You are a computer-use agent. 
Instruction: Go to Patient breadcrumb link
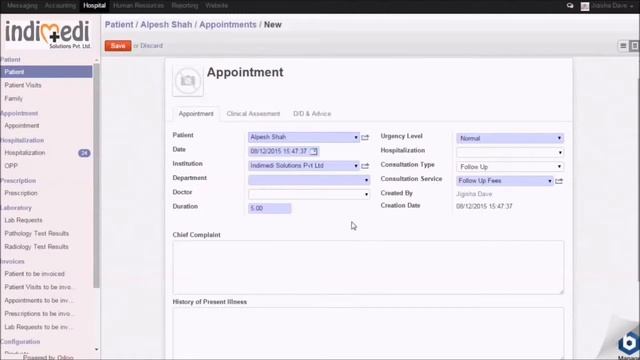119,25
